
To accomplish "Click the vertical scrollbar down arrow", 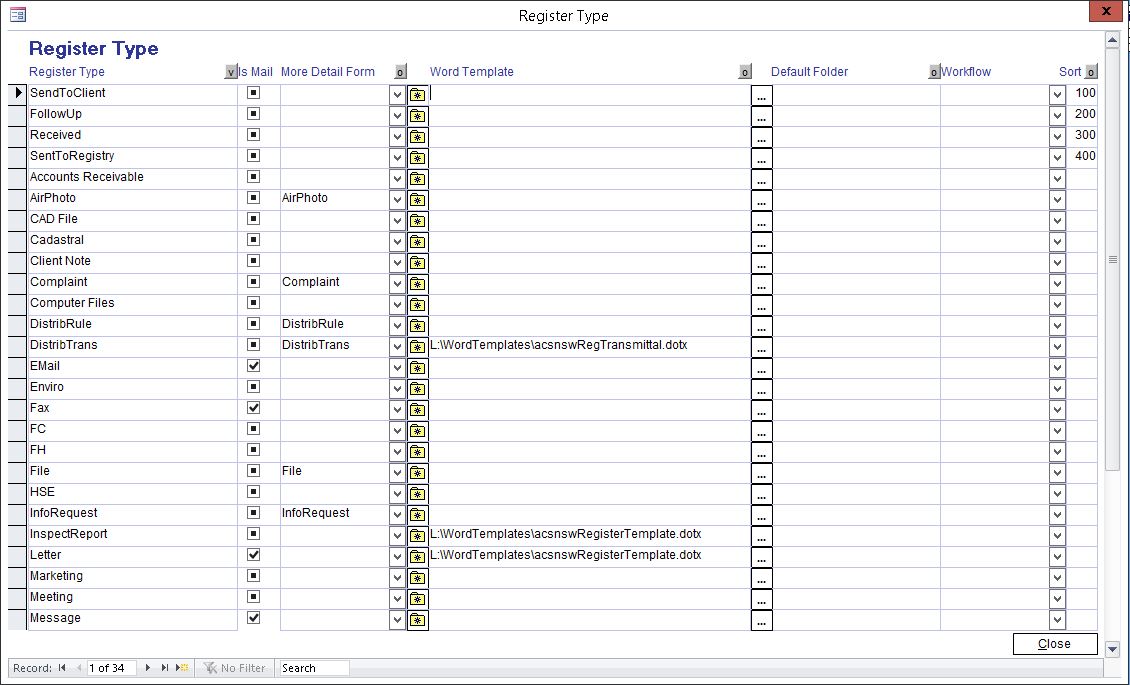I will (1113, 649).
